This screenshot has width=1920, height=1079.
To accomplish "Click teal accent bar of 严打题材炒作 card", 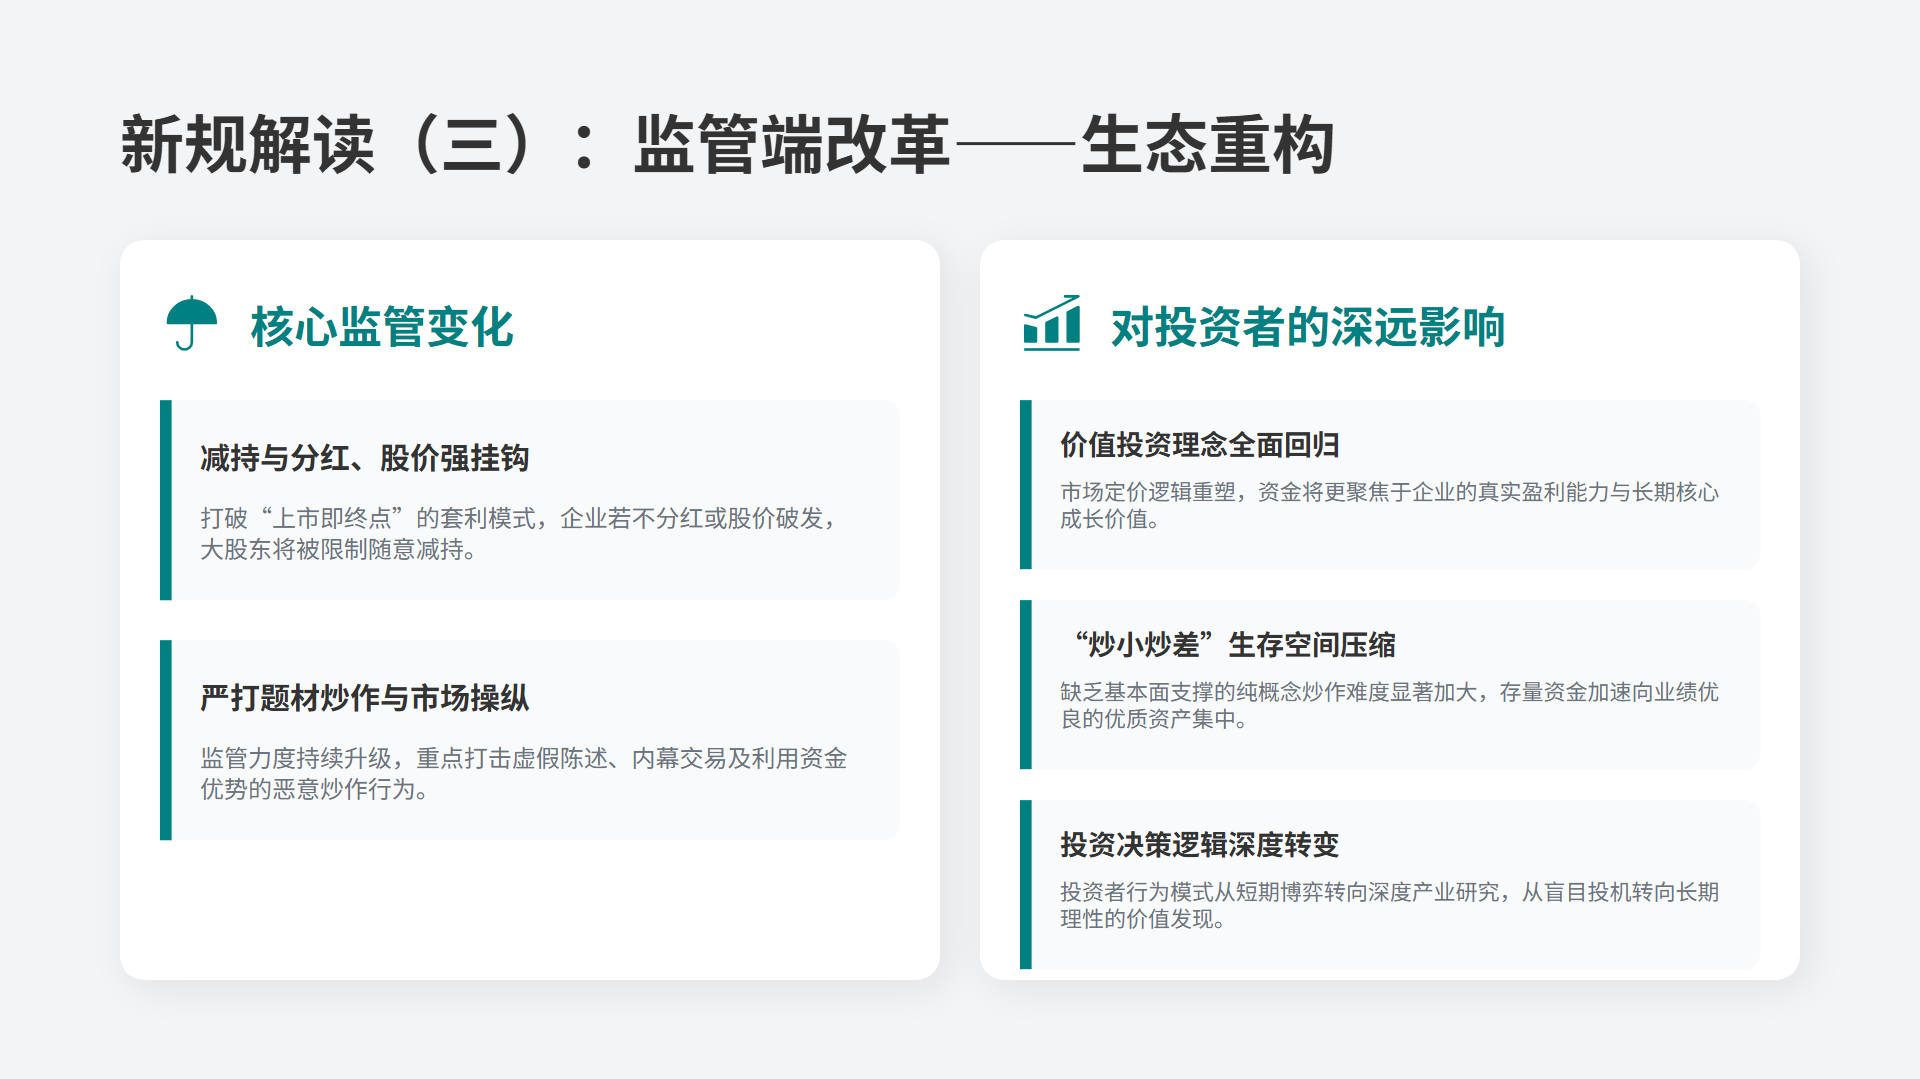I will (166, 740).
